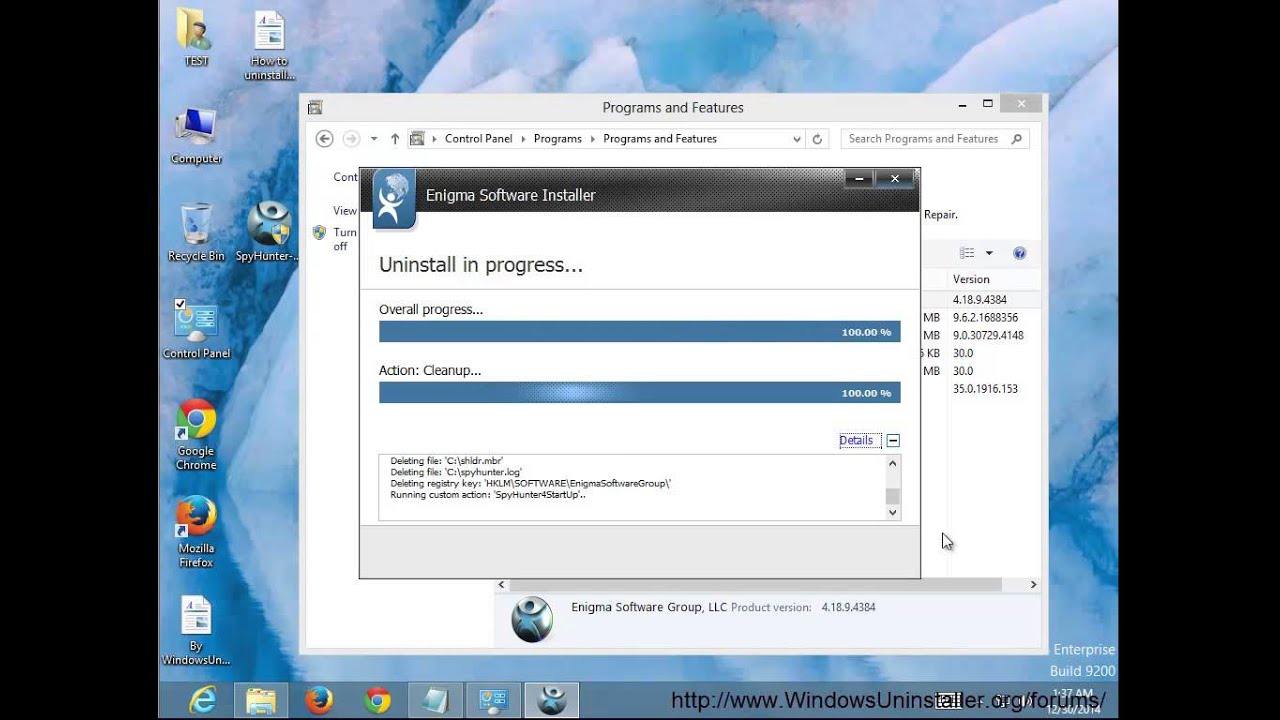Image resolution: width=1280 pixels, height=720 pixels.
Task: Click the Enigma Software Installer logo
Action: [x=393, y=199]
